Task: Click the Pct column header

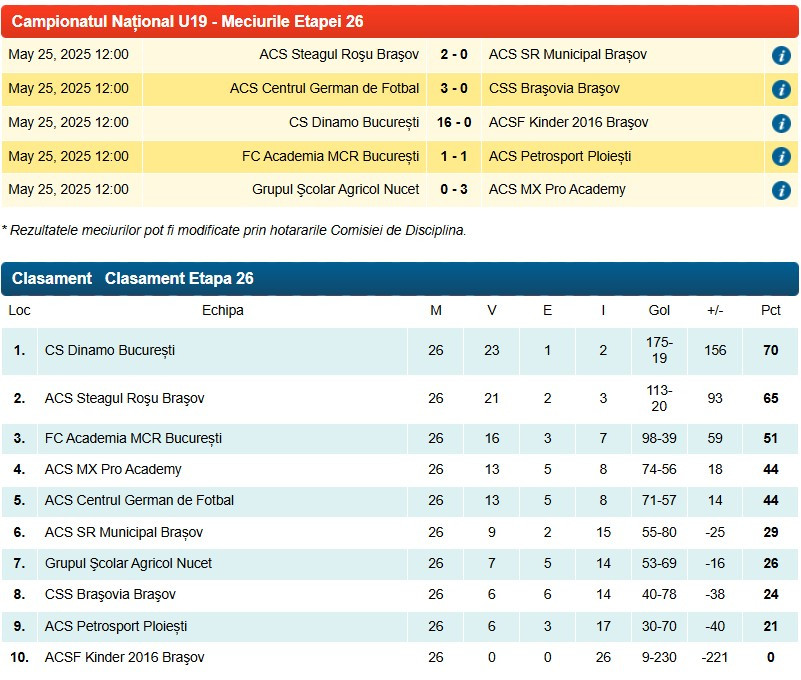Action: (770, 311)
